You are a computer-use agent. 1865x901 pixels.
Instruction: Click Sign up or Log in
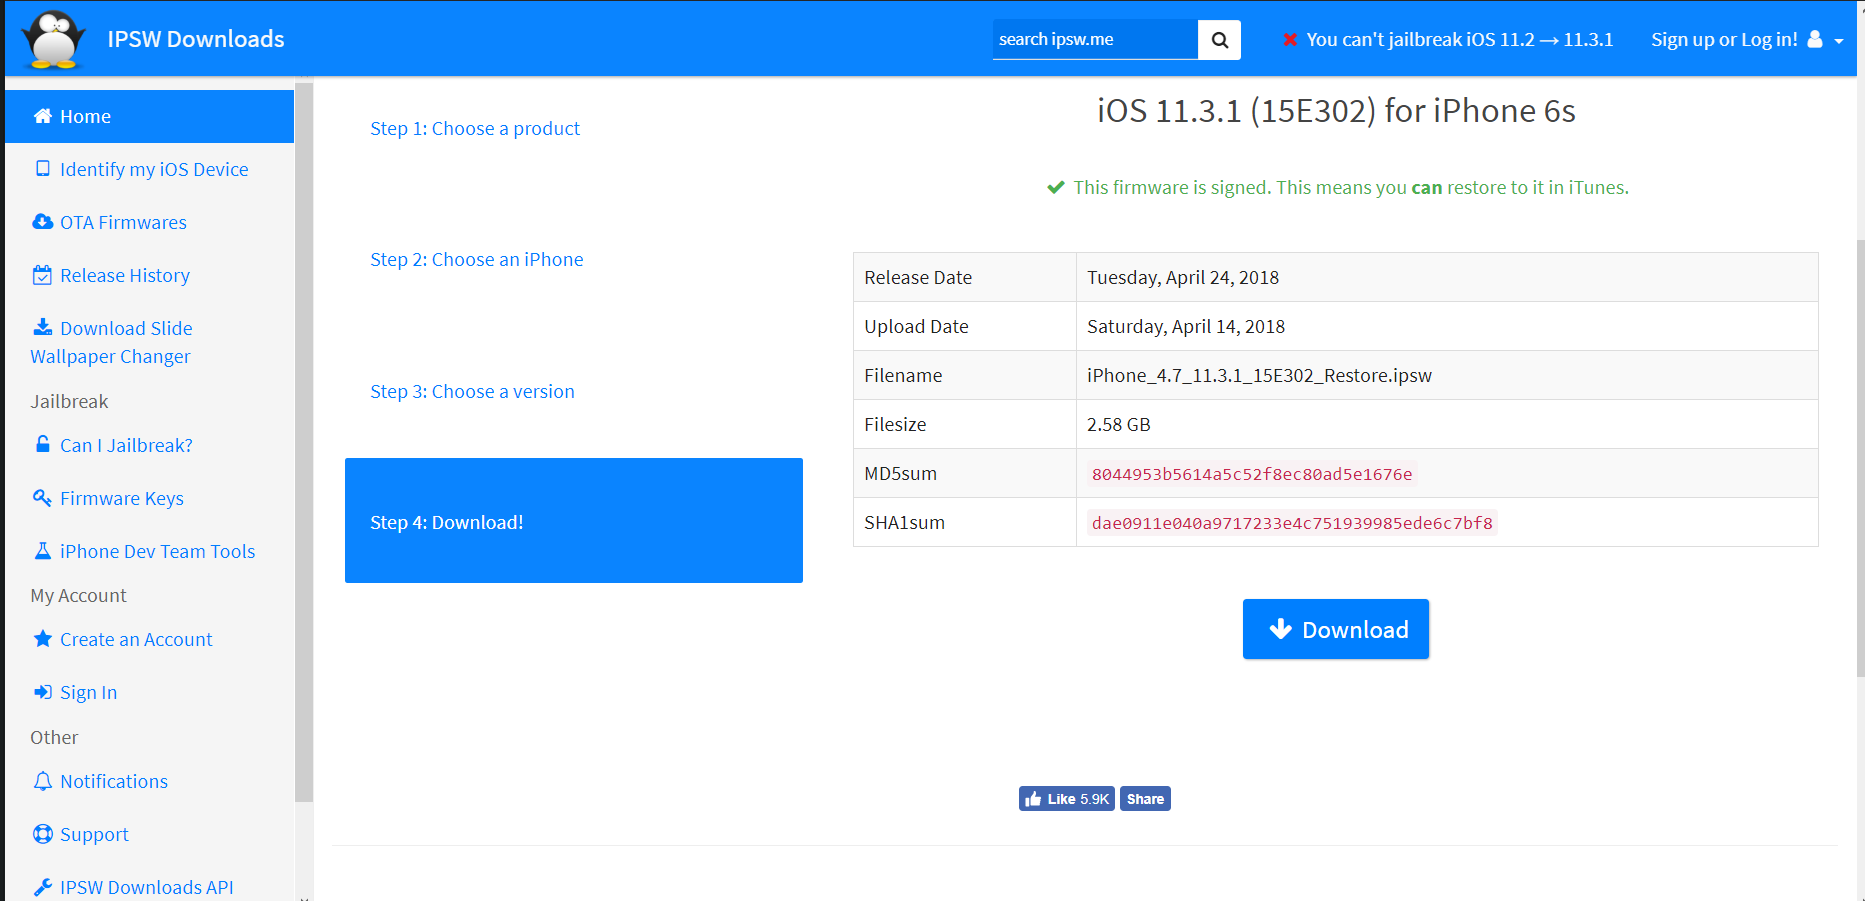[1724, 40]
